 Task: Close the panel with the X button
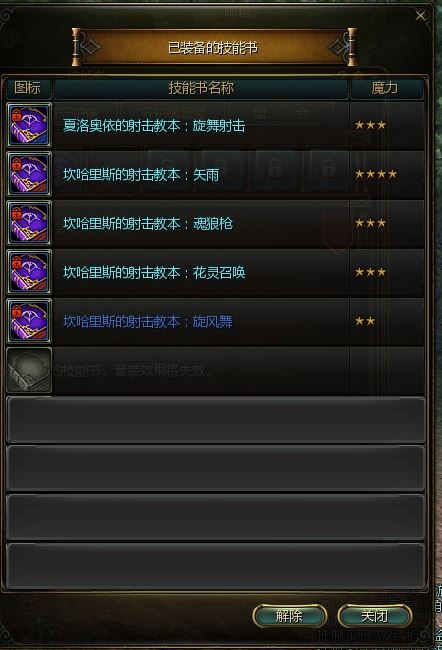pos(420,16)
